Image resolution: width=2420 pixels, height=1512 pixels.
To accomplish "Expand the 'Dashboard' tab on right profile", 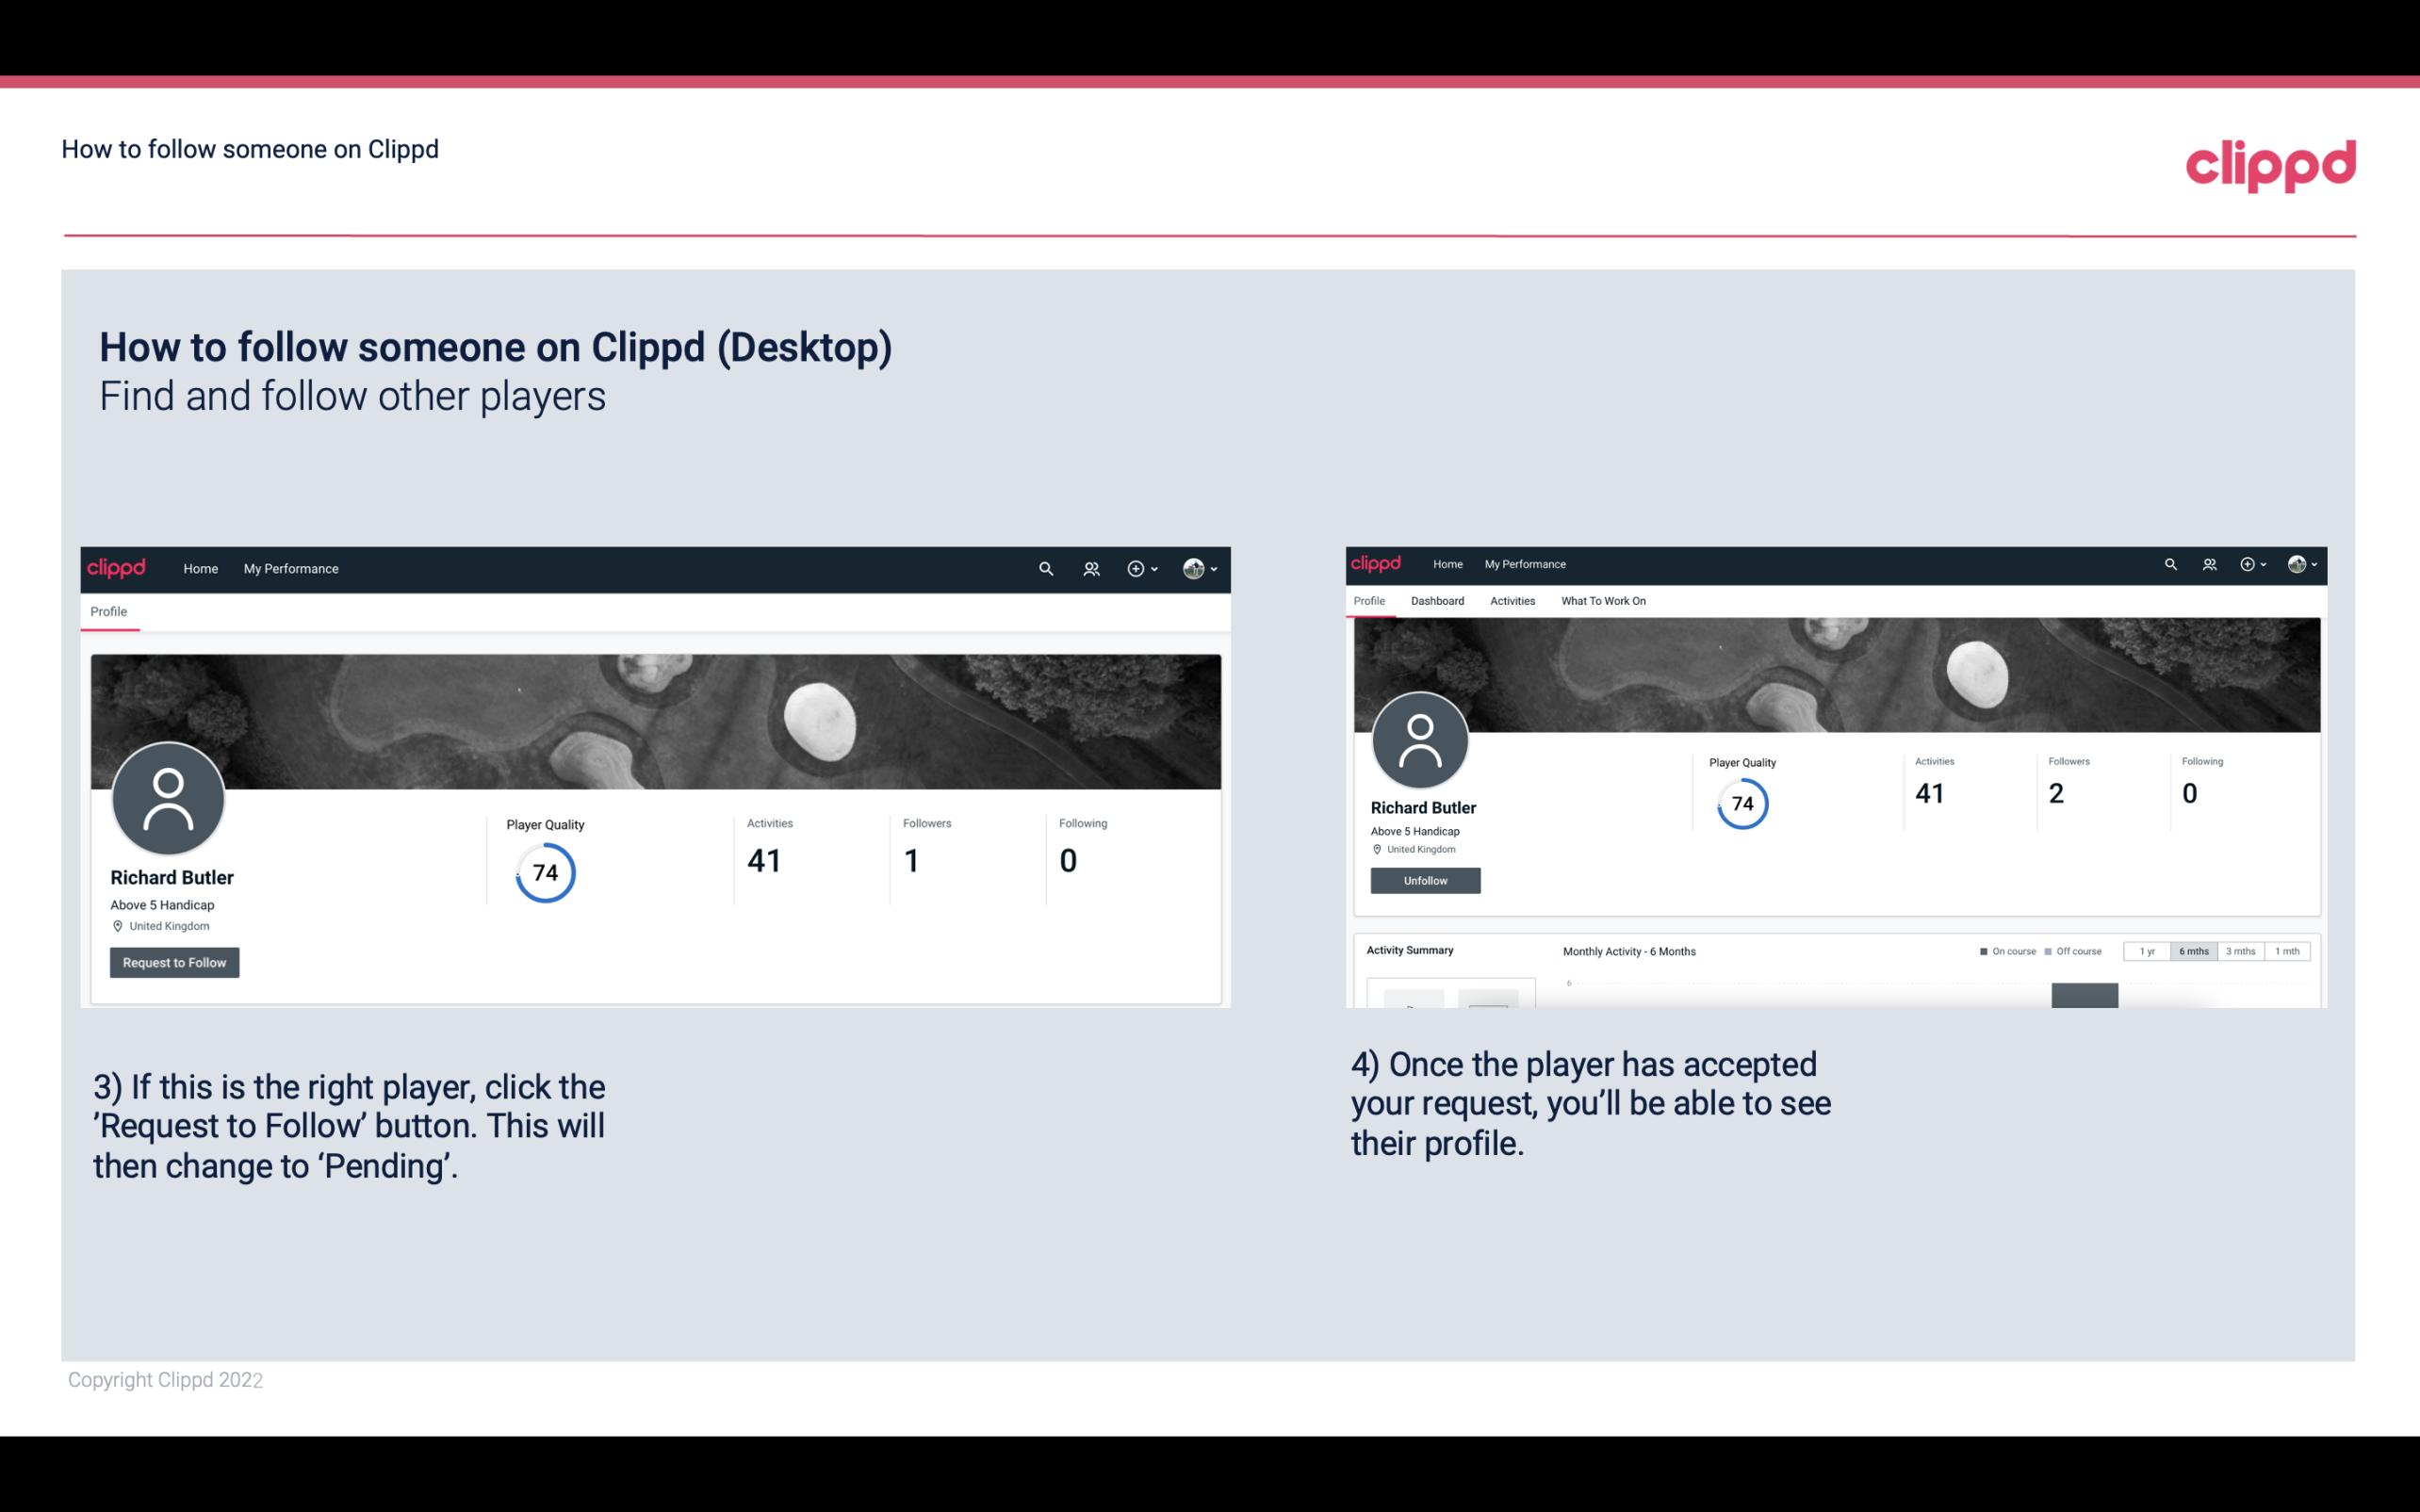I will click(x=1437, y=601).
